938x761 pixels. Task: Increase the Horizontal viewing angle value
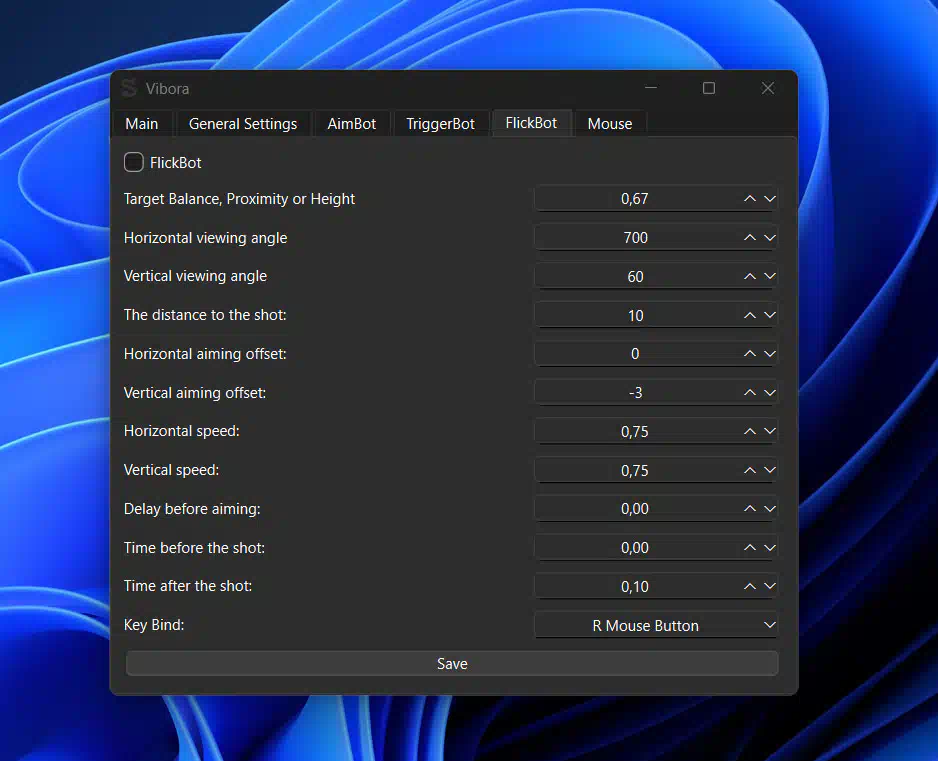tap(750, 238)
